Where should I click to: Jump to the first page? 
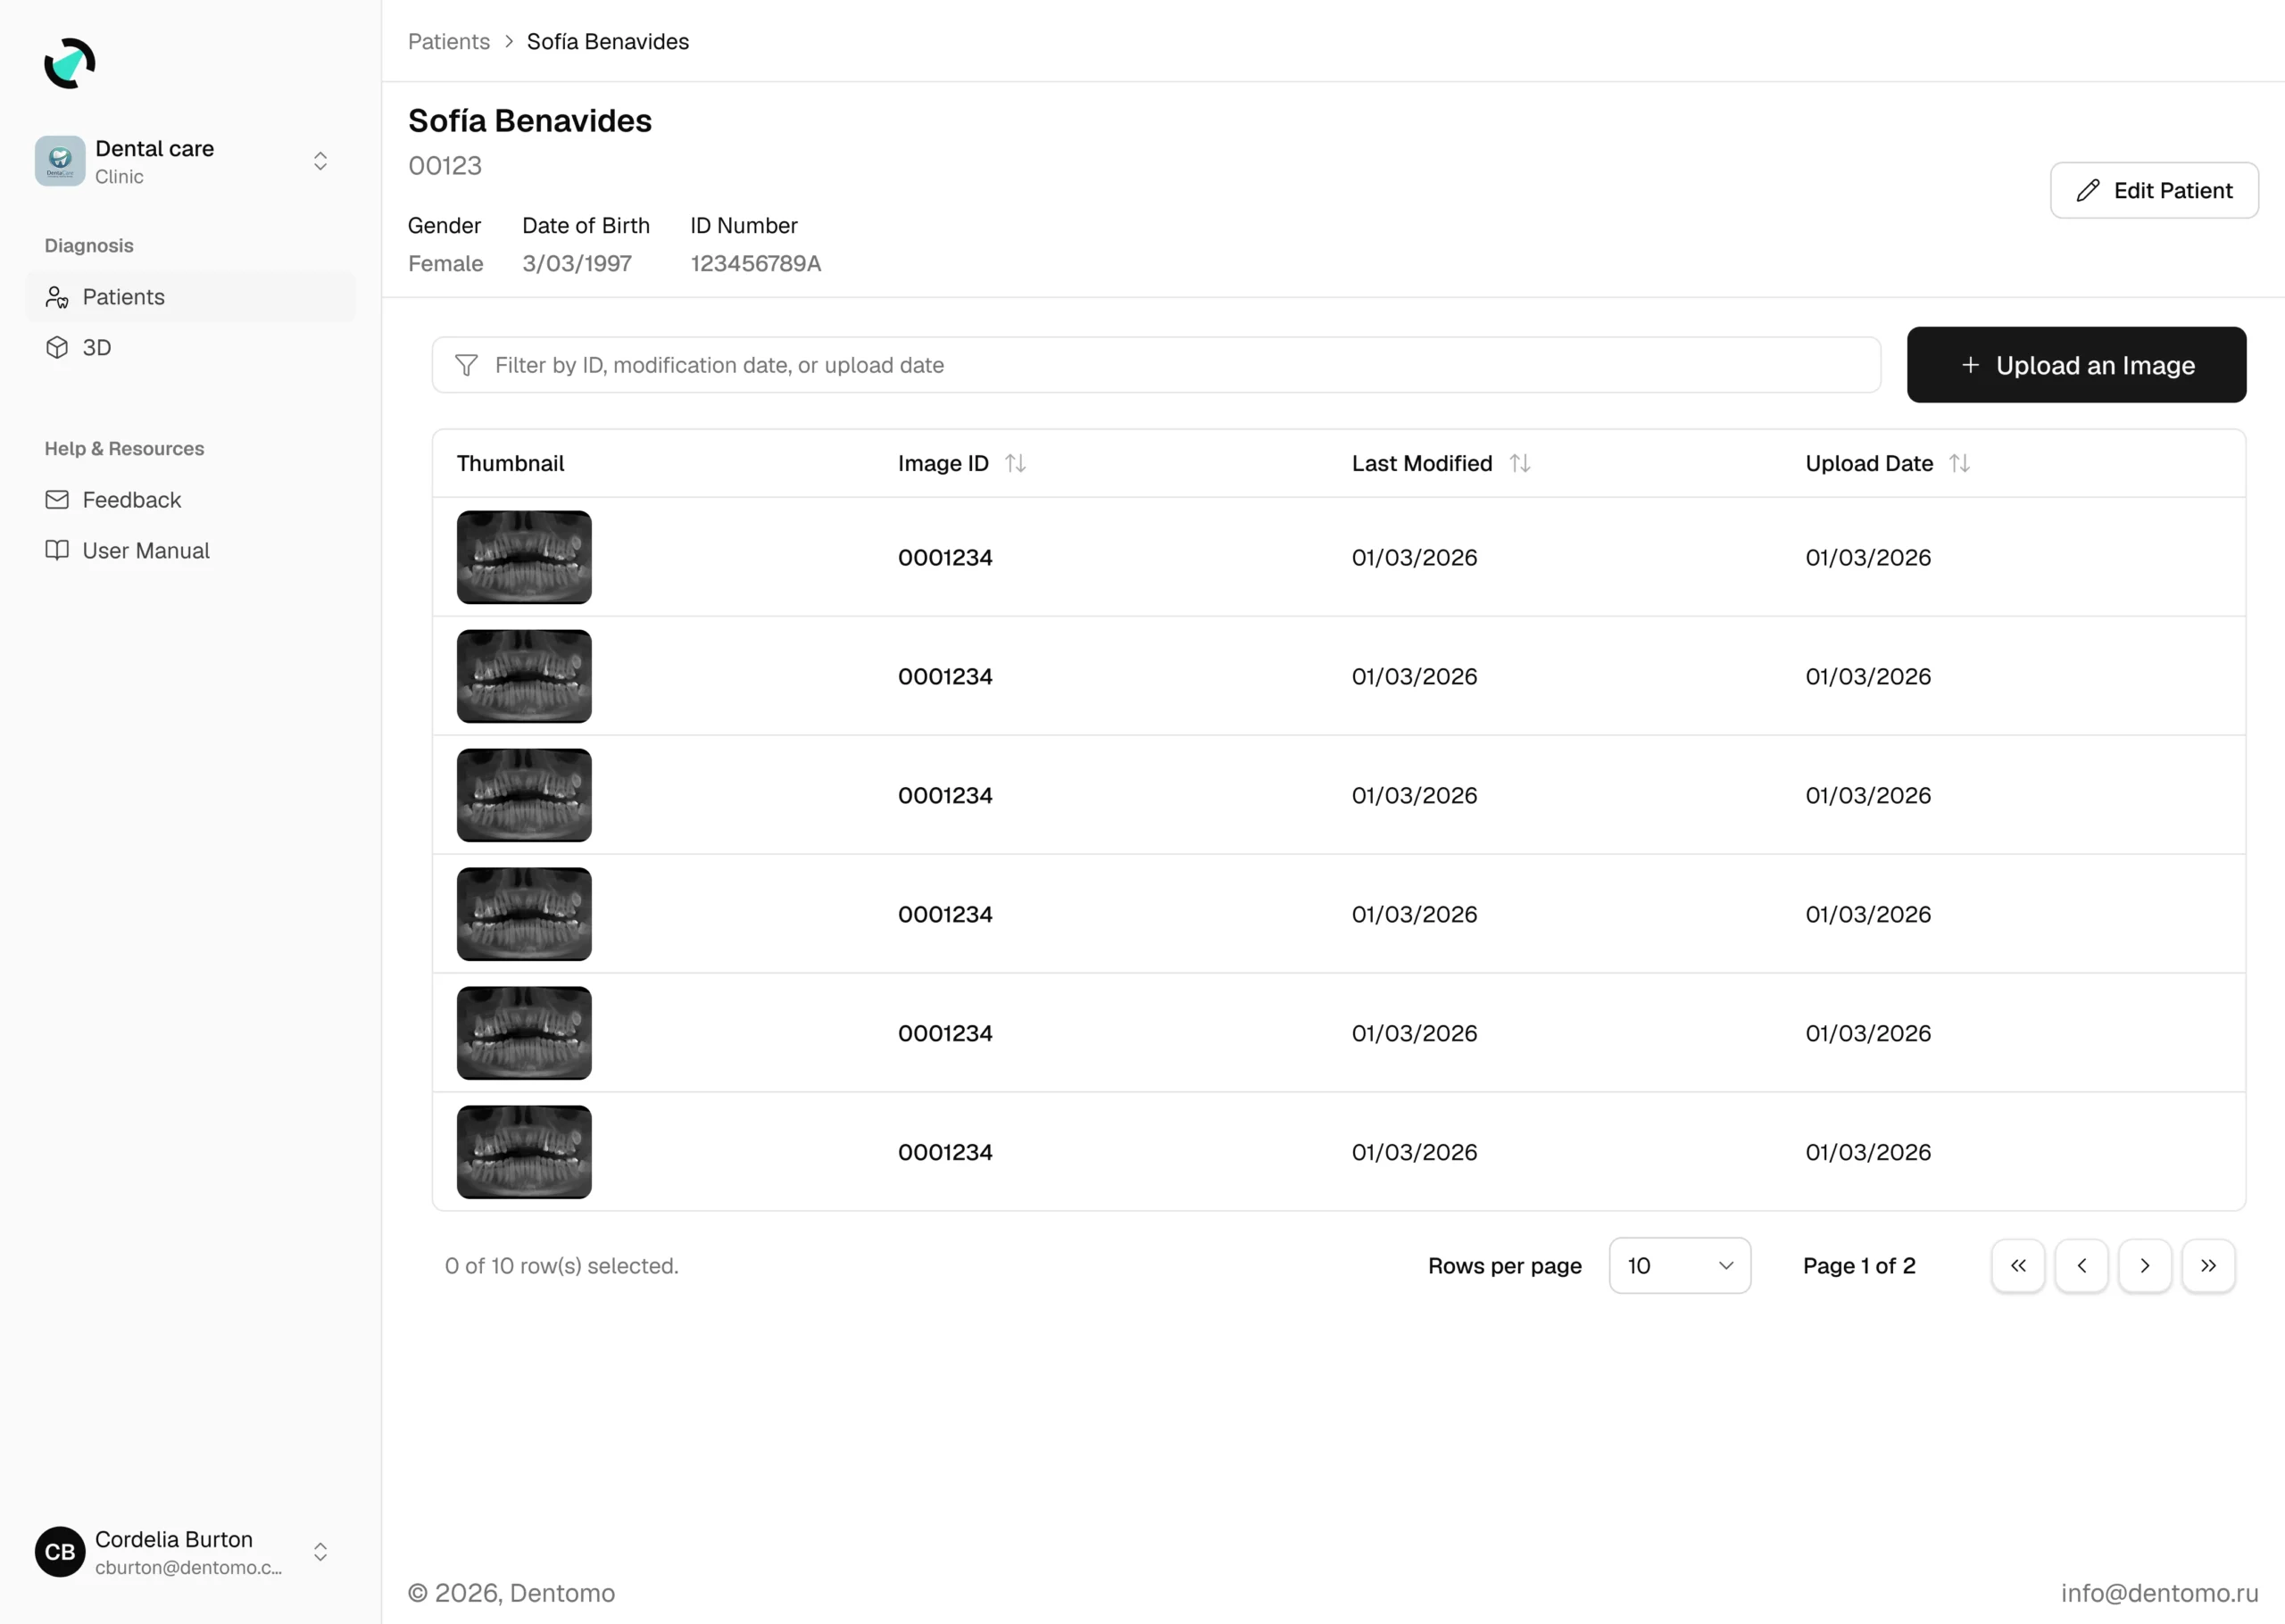click(x=2018, y=1266)
